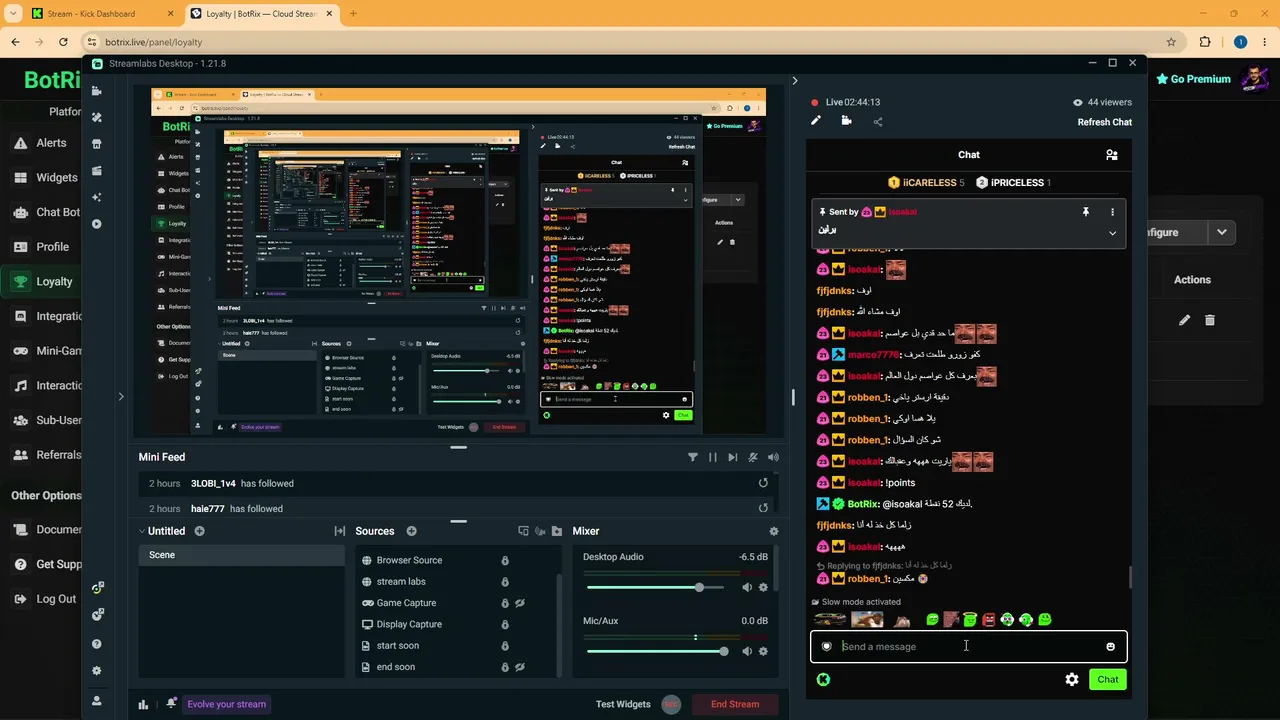The width and height of the screenshot is (1280, 720).
Task: Toggle lock on Browser Source
Action: [x=505, y=560]
